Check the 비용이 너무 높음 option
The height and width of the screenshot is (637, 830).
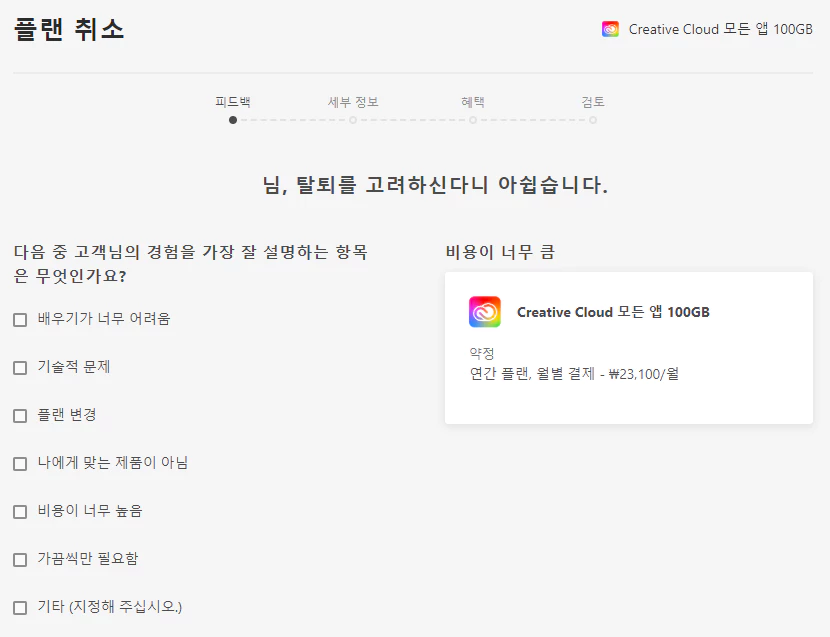(20, 512)
